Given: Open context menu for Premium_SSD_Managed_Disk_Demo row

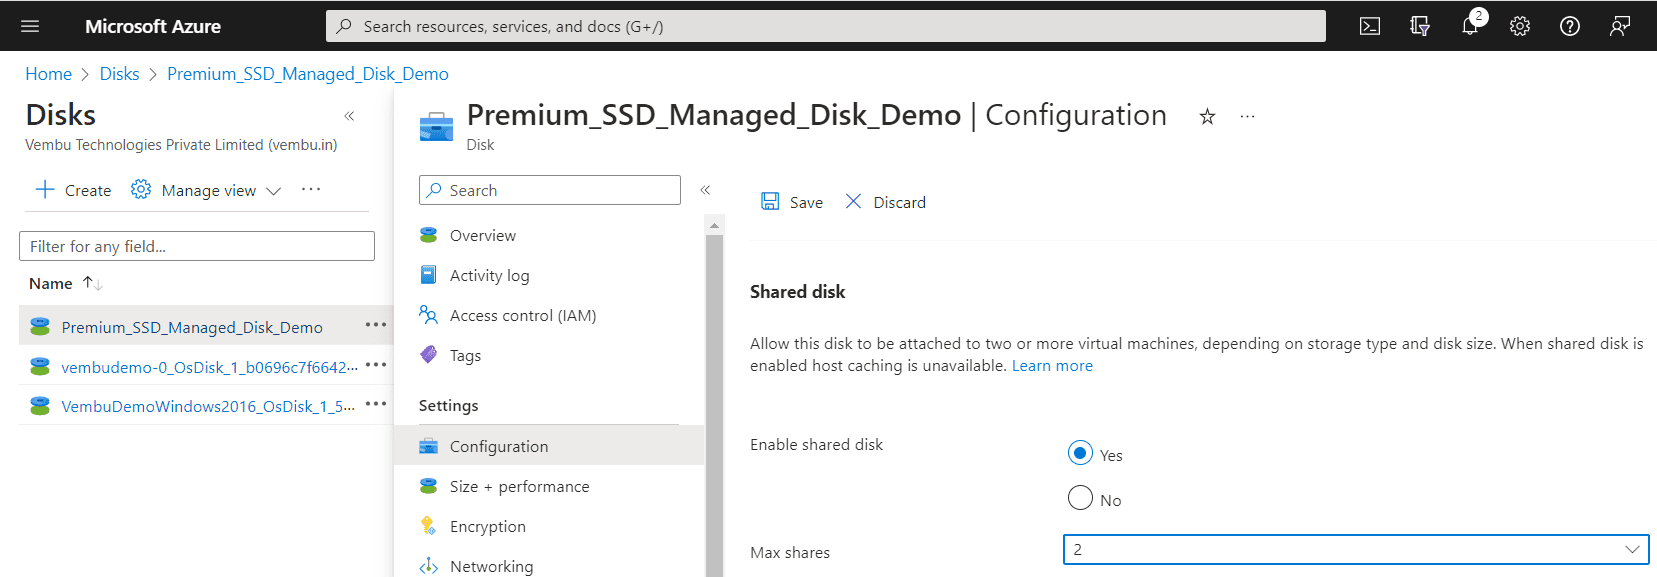Looking at the screenshot, I should click(x=376, y=325).
